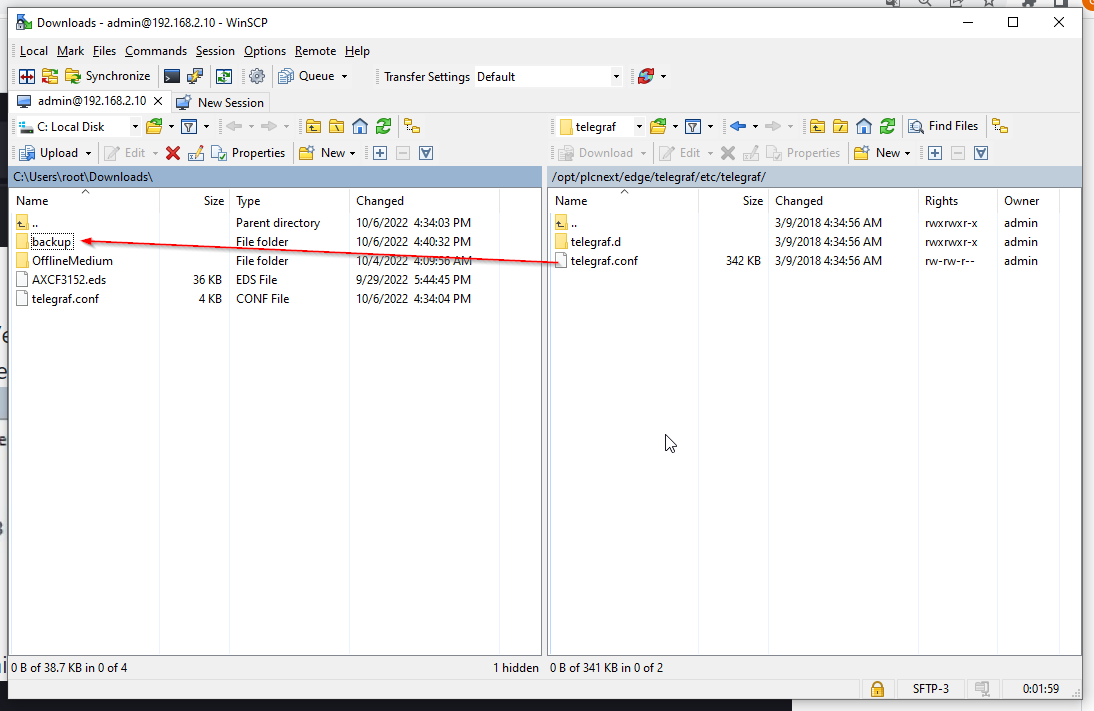Go to remote parent directory icon
This screenshot has height=711, width=1094.
(817, 126)
